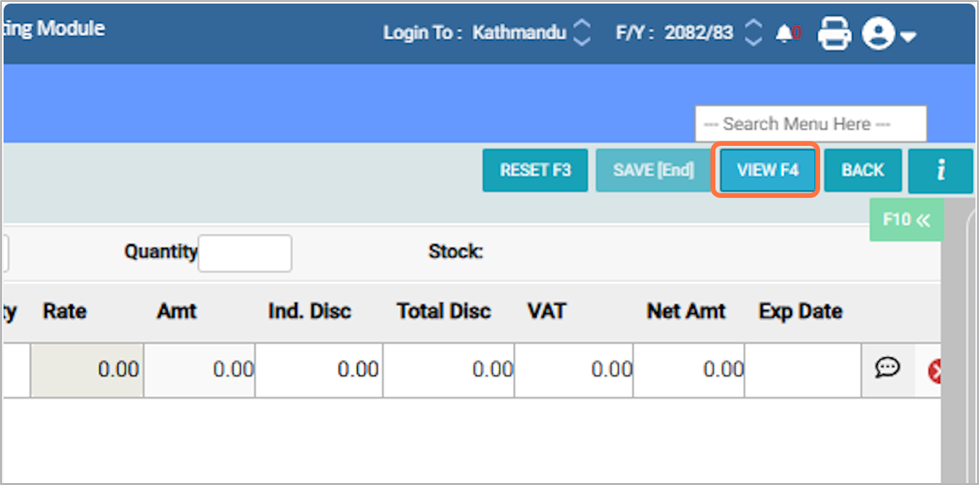The image size is (979, 485).
Task: Click the vertical scrollbar on right
Action: [x=960, y=340]
